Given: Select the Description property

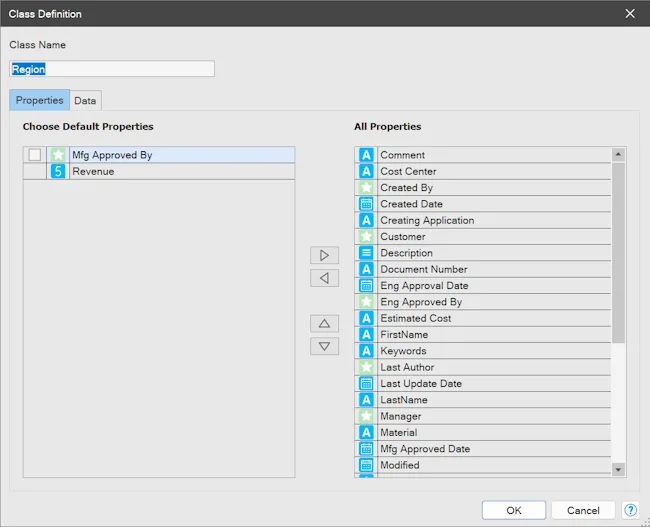Looking at the screenshot, I should click(483, 253).
